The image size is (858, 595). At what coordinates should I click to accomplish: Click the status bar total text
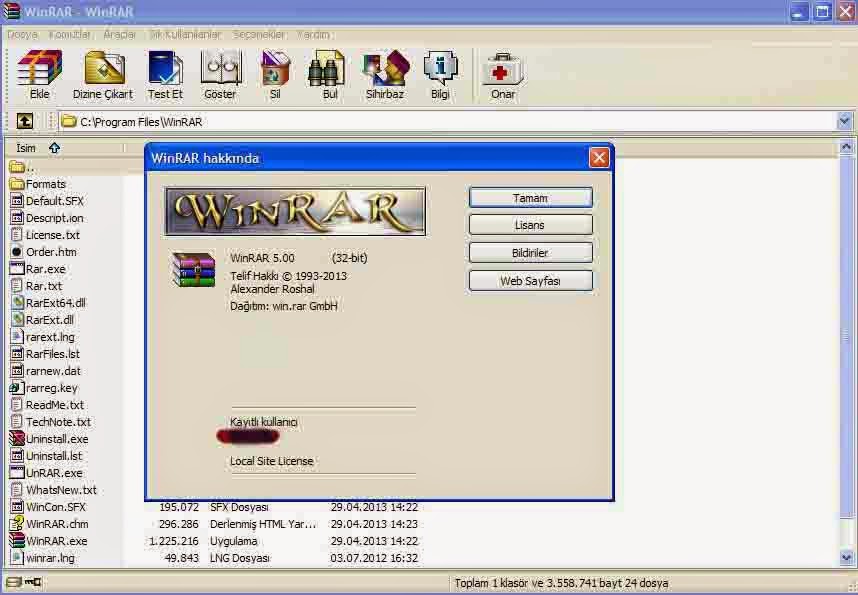point(561,583)
